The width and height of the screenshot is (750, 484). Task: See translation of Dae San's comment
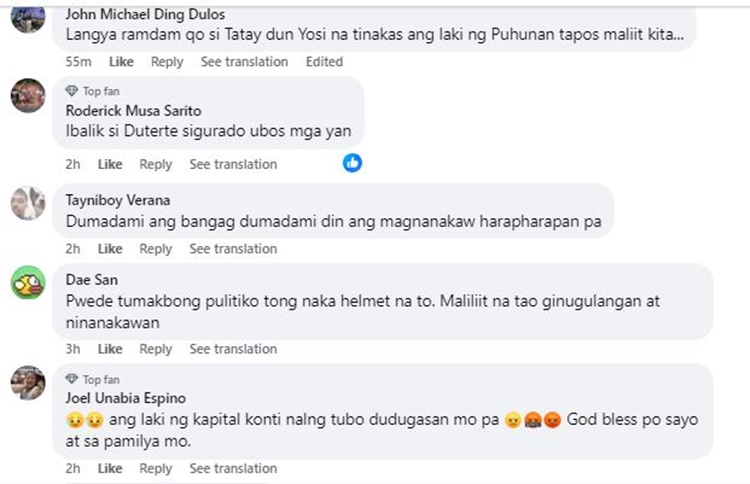click(233, 349)
